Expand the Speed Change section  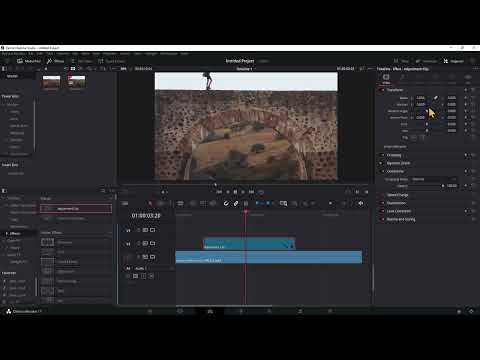[397, 195]
